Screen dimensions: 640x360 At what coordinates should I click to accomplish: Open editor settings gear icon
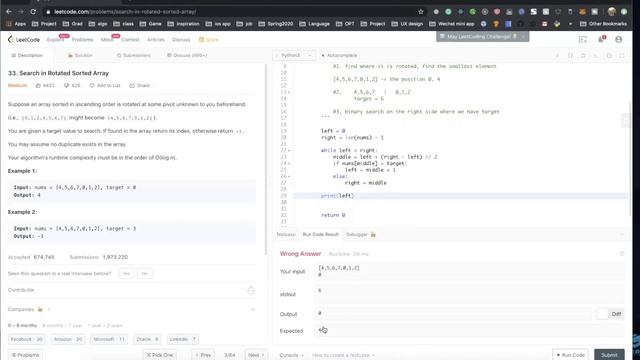coord(609,56)
